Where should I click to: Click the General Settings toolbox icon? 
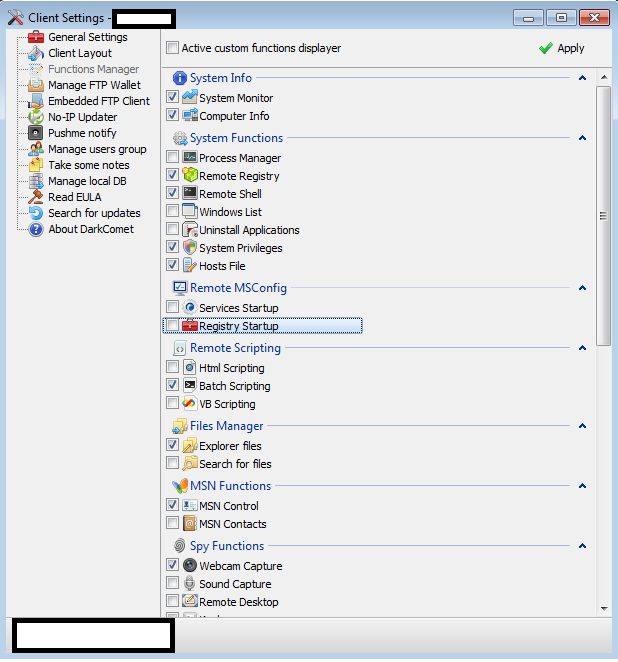tap(36, 38)
